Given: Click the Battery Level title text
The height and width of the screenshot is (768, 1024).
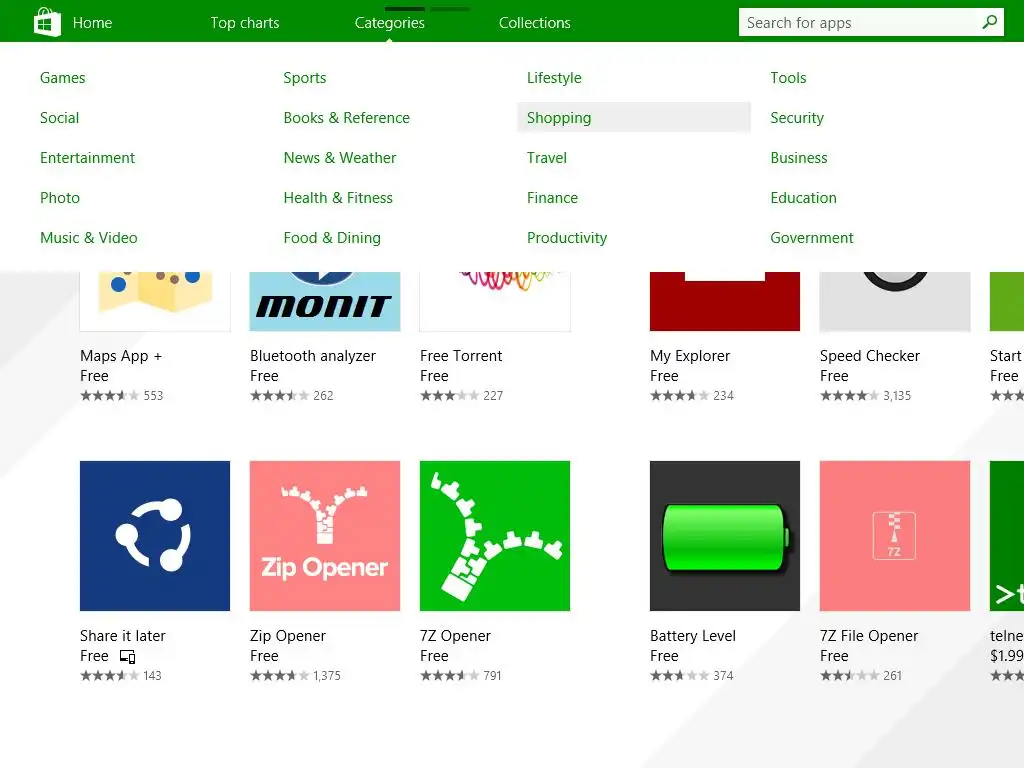Looking at the screenshot, I should 692,636.
